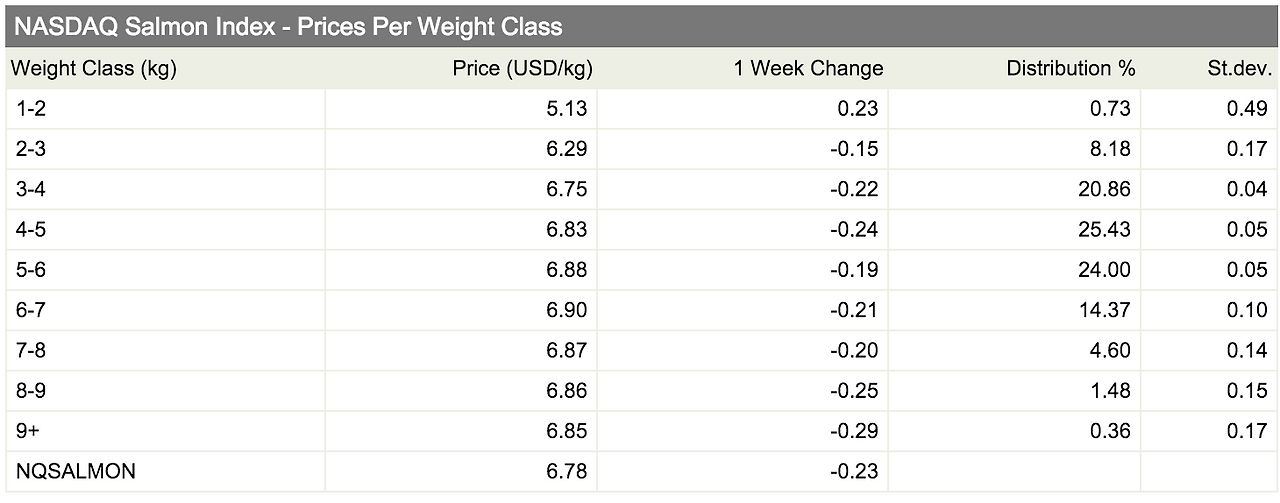Click the NQSALMON index row label
Image resolution: width=1280 pixels, height=503 pixels.
[x=75, y=471]
